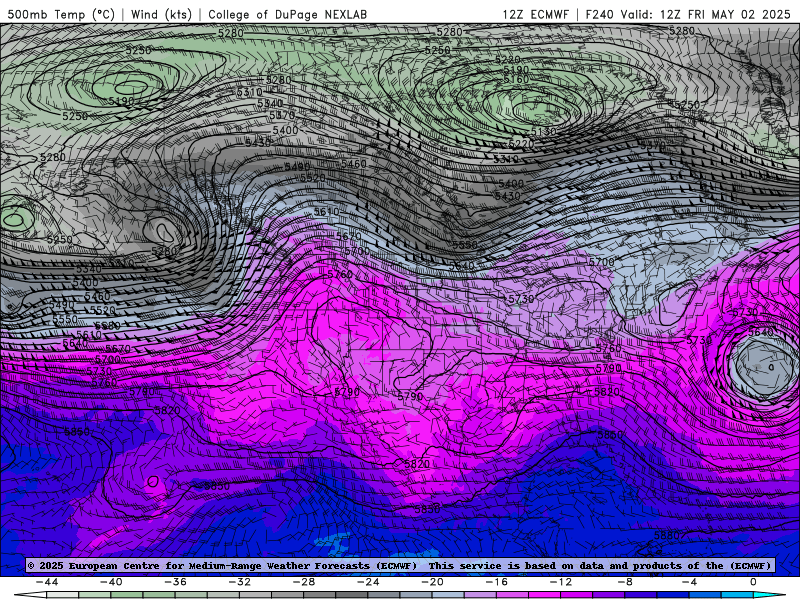Click the -28 color scale label
This screenshot has width=800, height=600.
(x=304, y=582)
